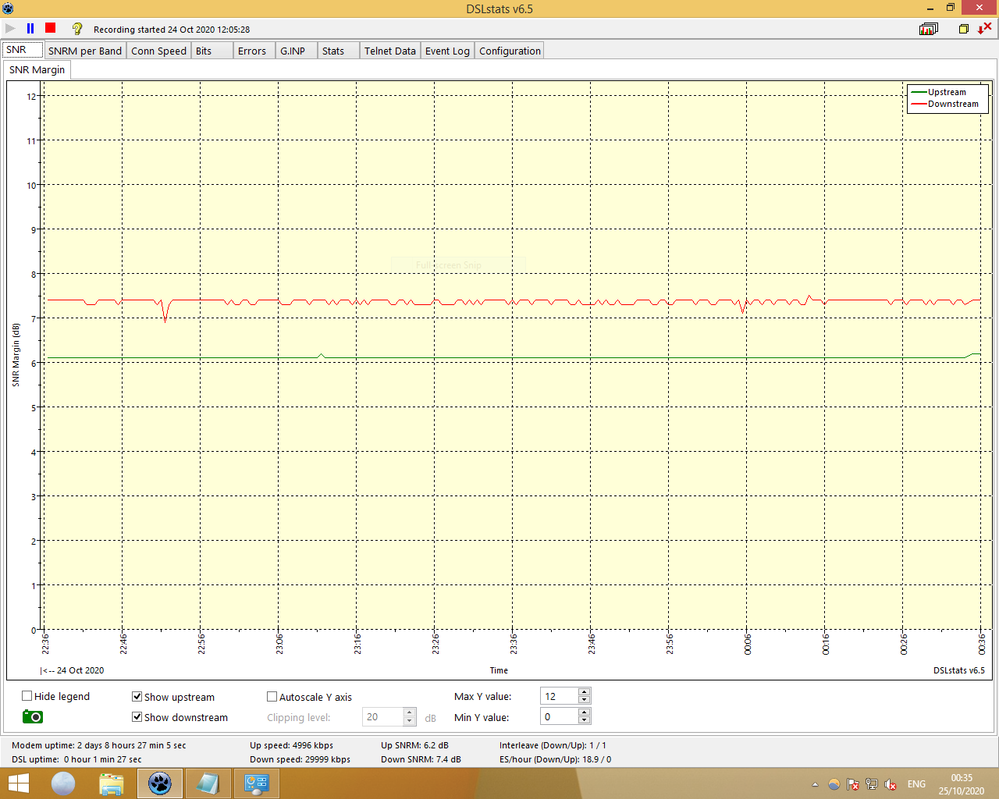Open the Conn Speed tab
Viewport: 999px width, 799px height.
159,51
